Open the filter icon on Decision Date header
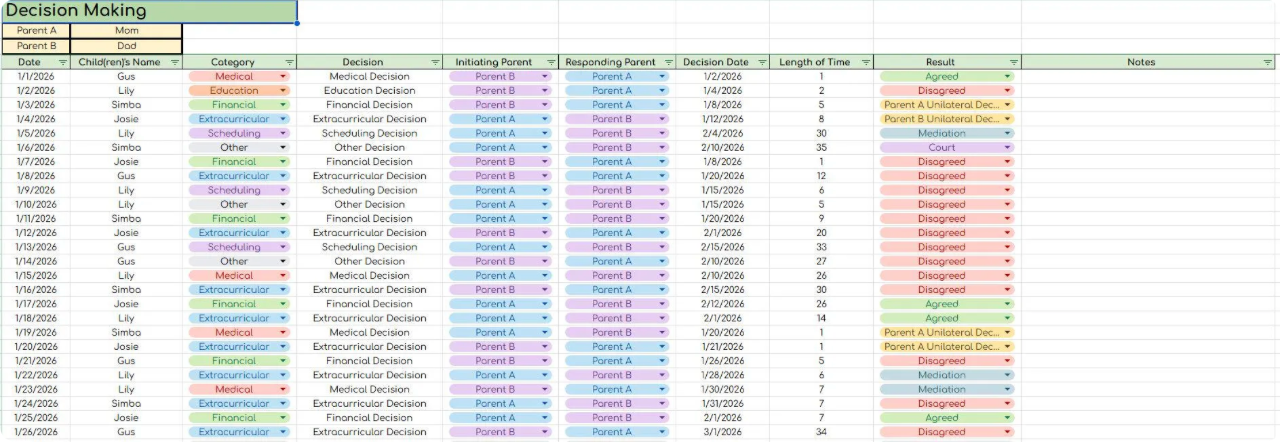The height and width of the screenshot is (446, 1284). (763, 62)
